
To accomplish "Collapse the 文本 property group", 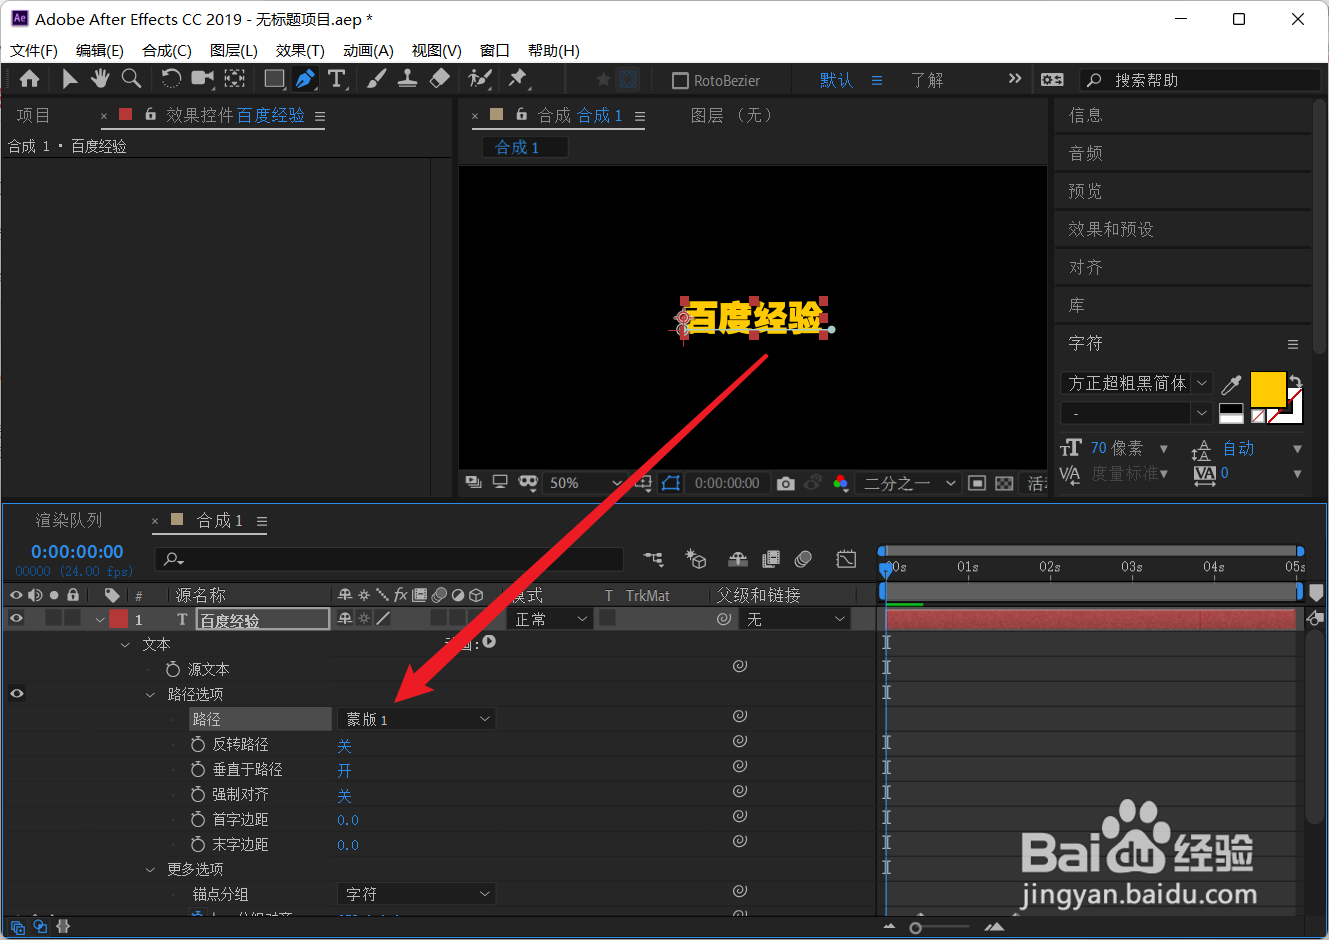I will pyautogui.click(x=125, y=645).
